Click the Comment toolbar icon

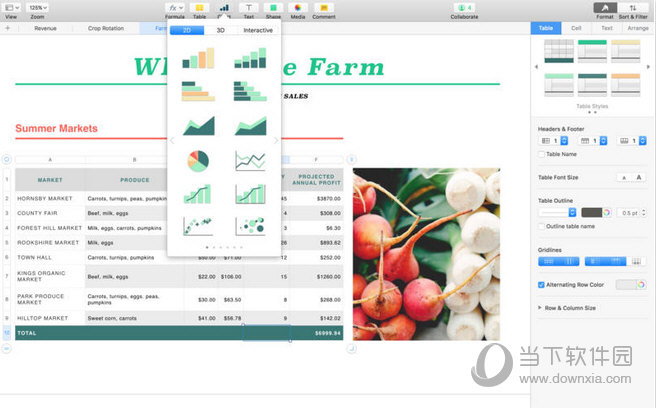click(324, 8)
